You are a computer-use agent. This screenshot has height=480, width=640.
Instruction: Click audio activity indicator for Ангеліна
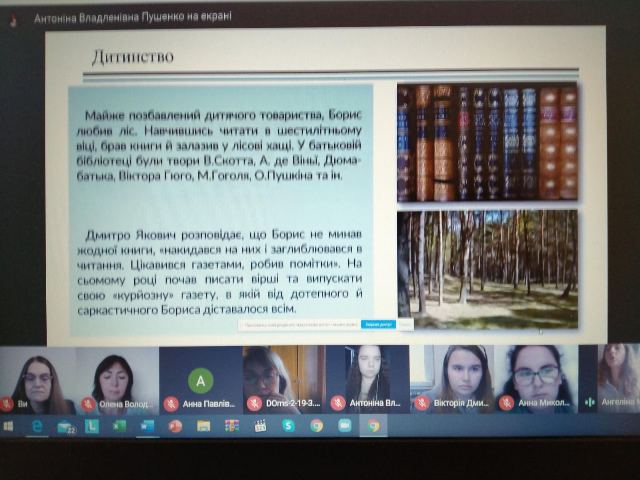pyautogui.click(x=589, y=402)
